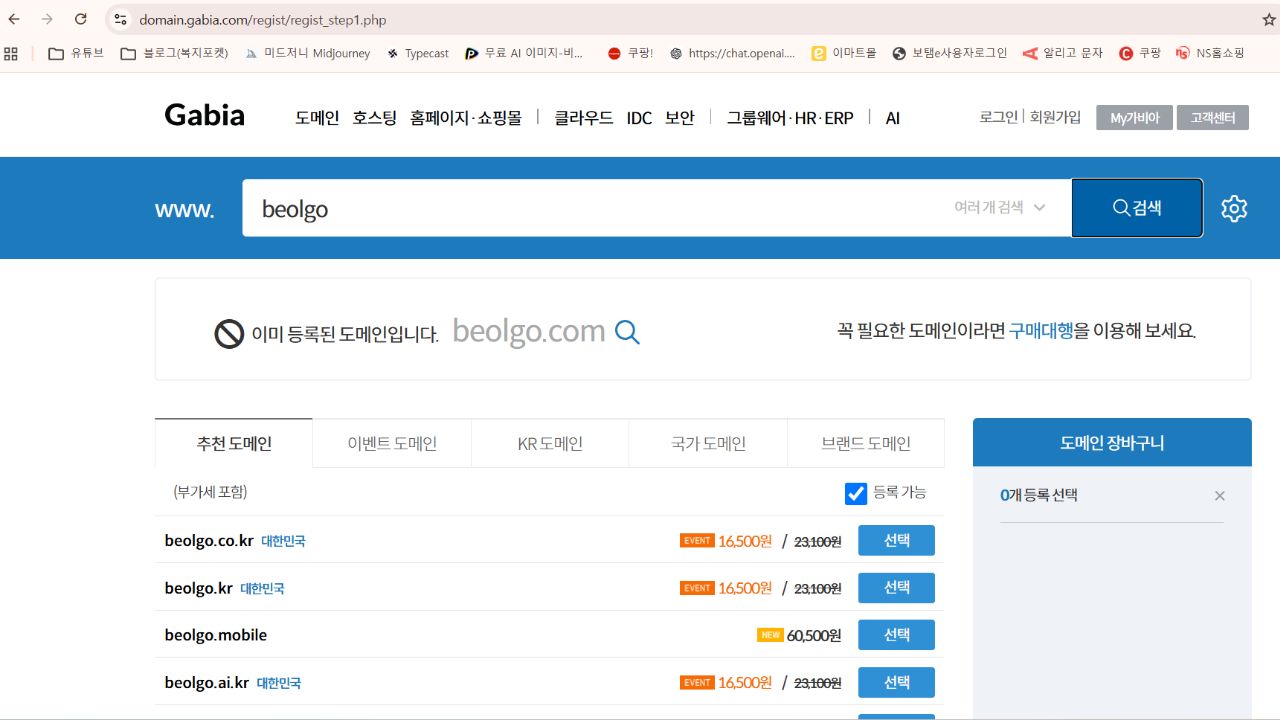Switch to the 이벤트 도메인 tab
Screen dimensions: 1280x720
[392, 443]
